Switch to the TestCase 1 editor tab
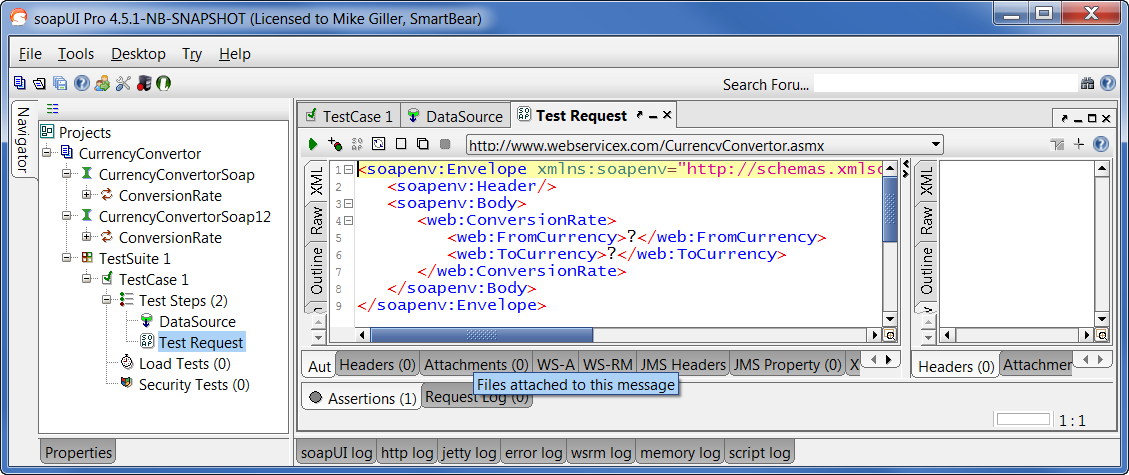The width and height of the screenshot is (1129, 475). coord(349,116)
